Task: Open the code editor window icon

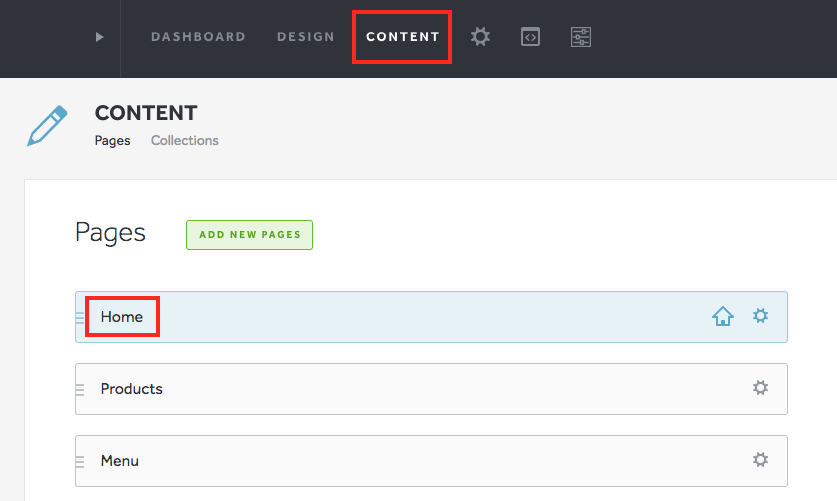Action: [x=531, y=37]
